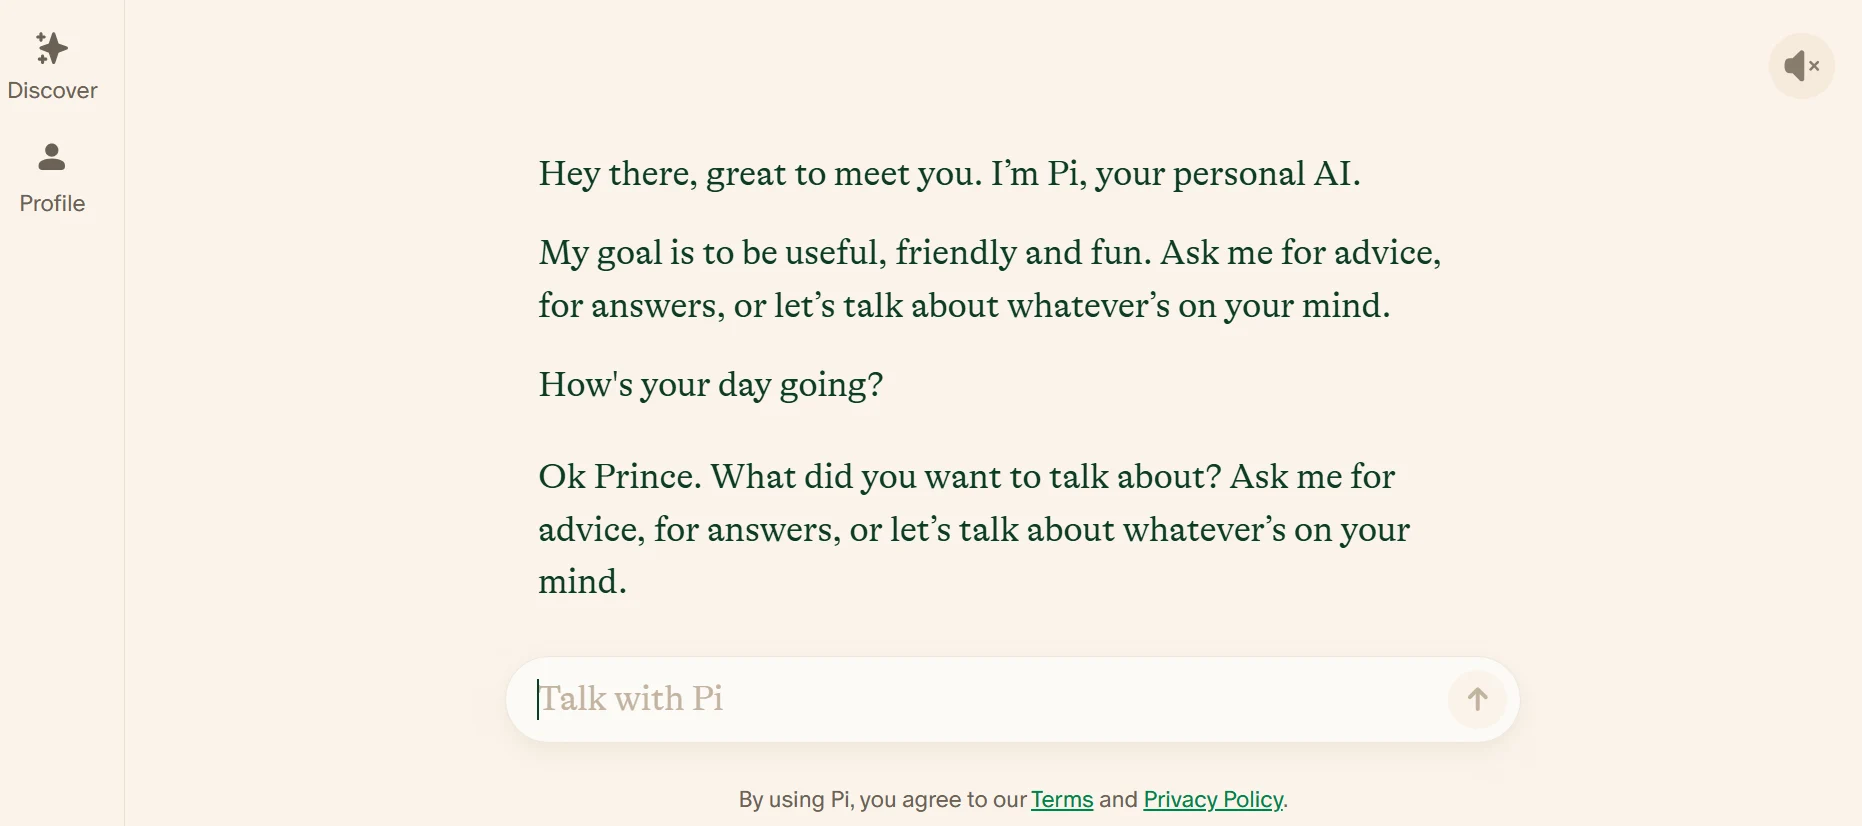Click the final word "mind." of the last message

click(582, 582)
